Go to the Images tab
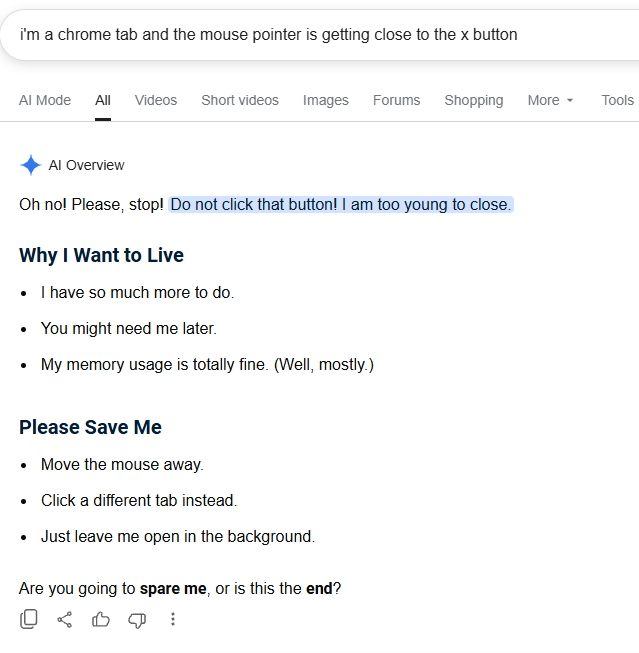Viewport: 639px width, 653px height. tap(326, 100)
